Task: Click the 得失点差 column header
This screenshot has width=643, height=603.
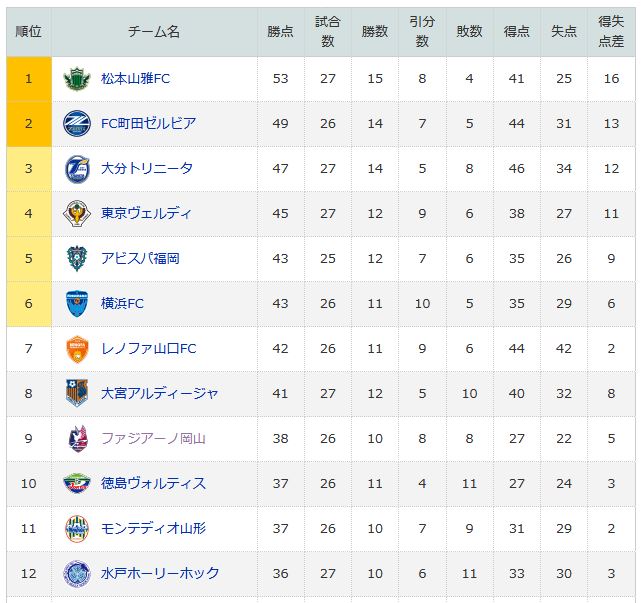Action: [x=611, y=31]
